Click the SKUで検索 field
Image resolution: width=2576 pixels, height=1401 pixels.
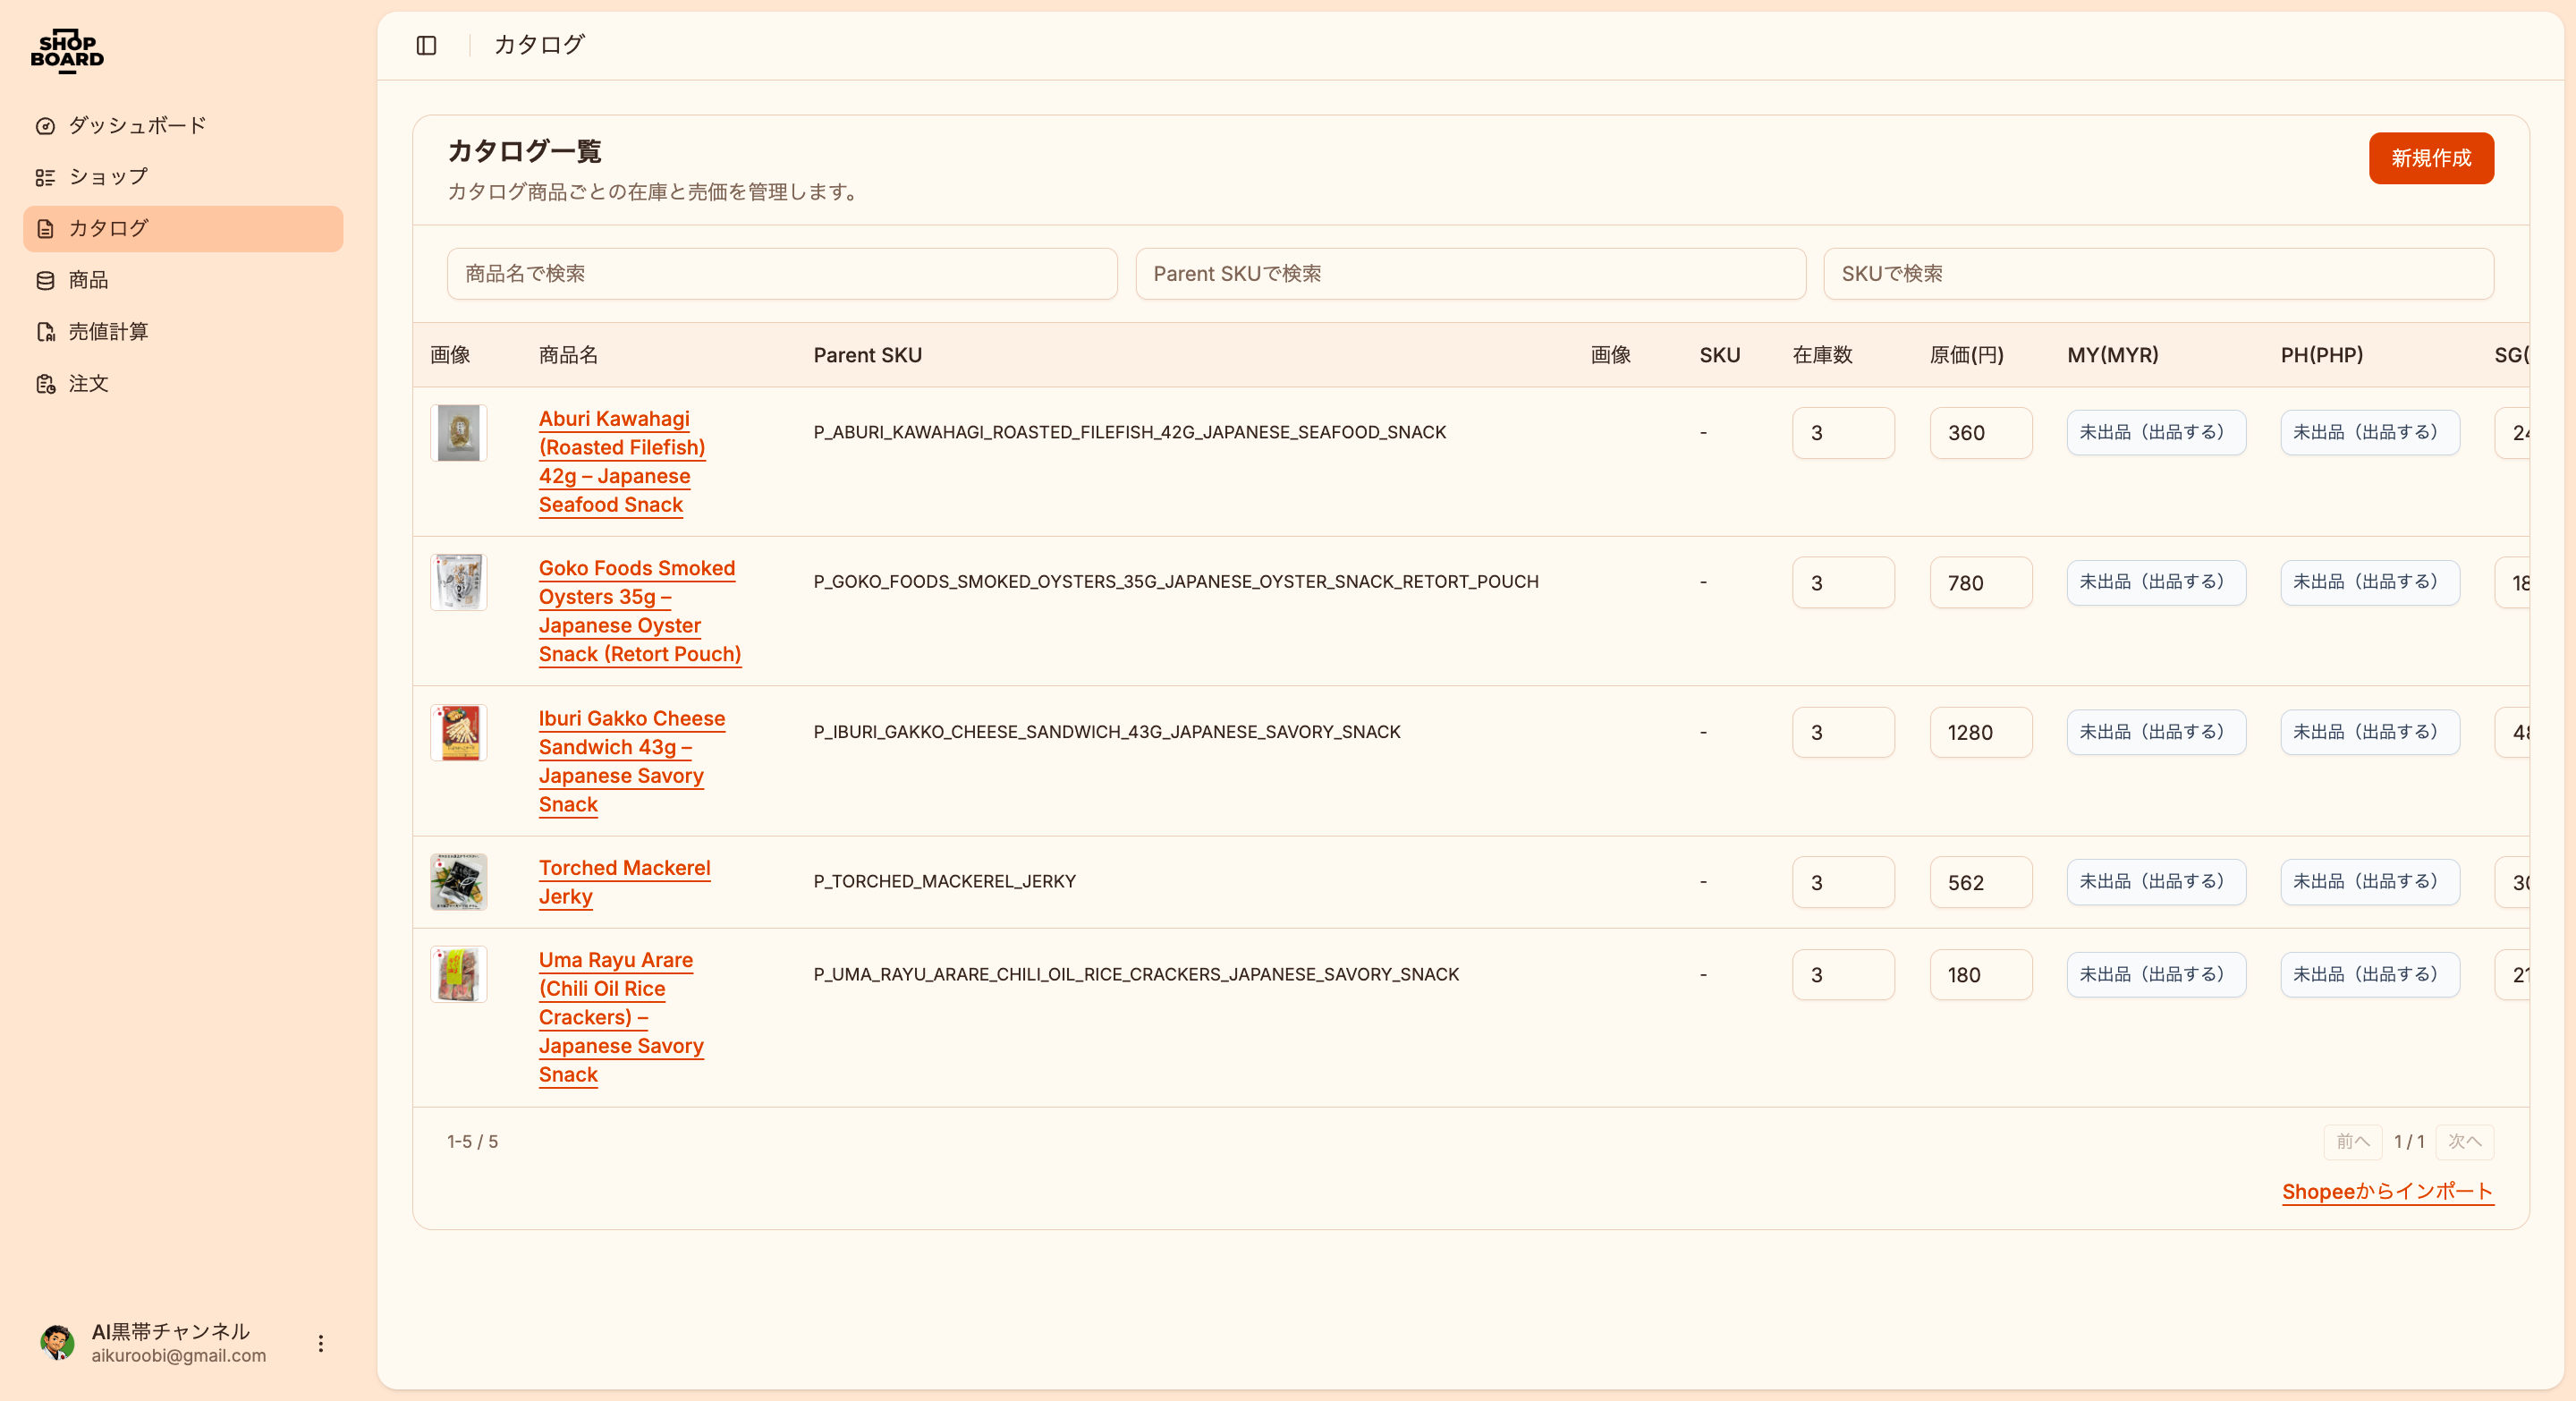point(2157,274)
